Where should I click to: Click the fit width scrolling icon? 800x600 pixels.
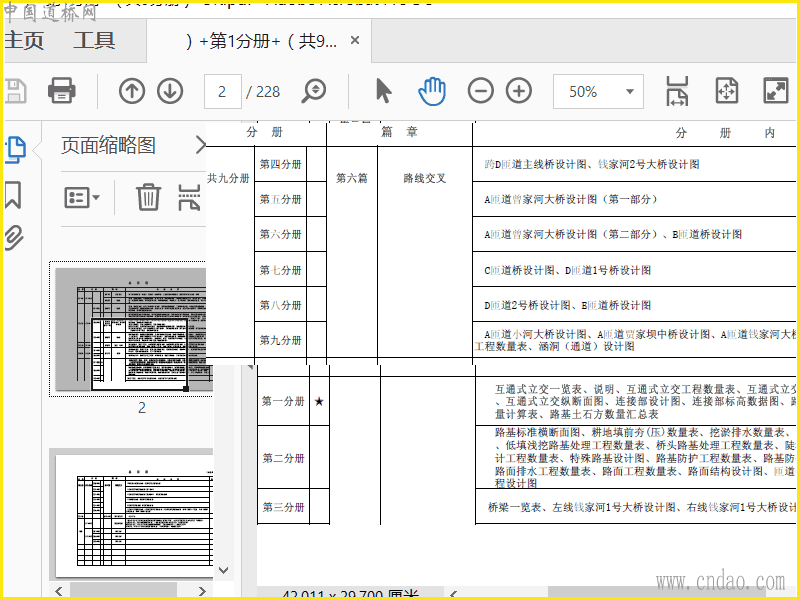(x=677, y=91)
